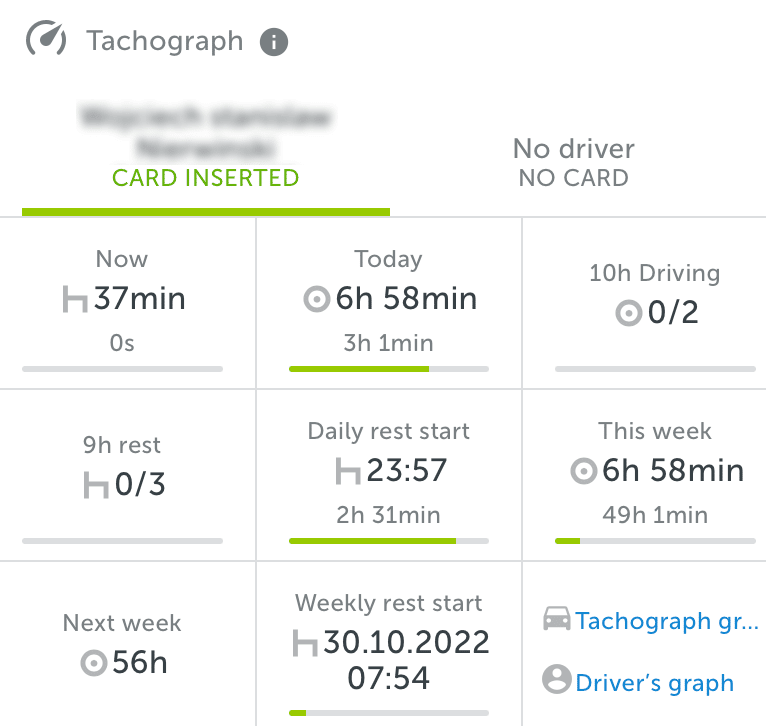Screen dimensions: 766x726
Task: Click the Today driving progress bar
Action: pyautogui.click(x=389, y=369)
